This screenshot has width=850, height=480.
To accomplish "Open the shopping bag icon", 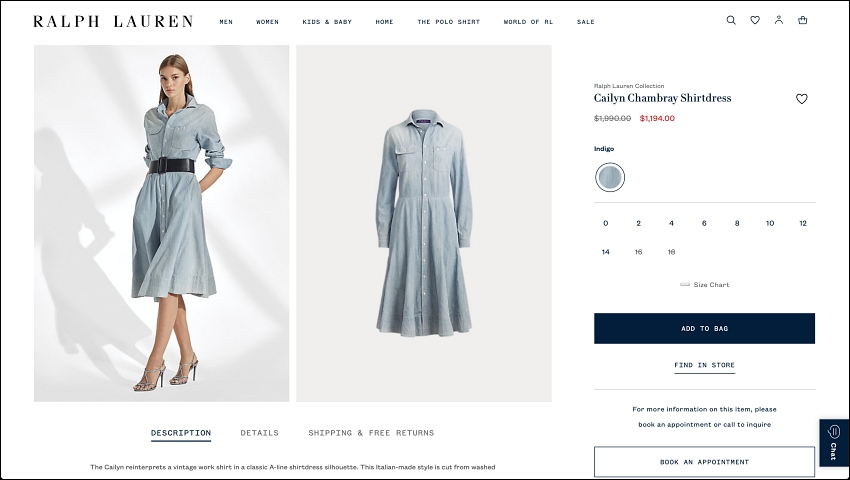I will [x=802, y=20].
